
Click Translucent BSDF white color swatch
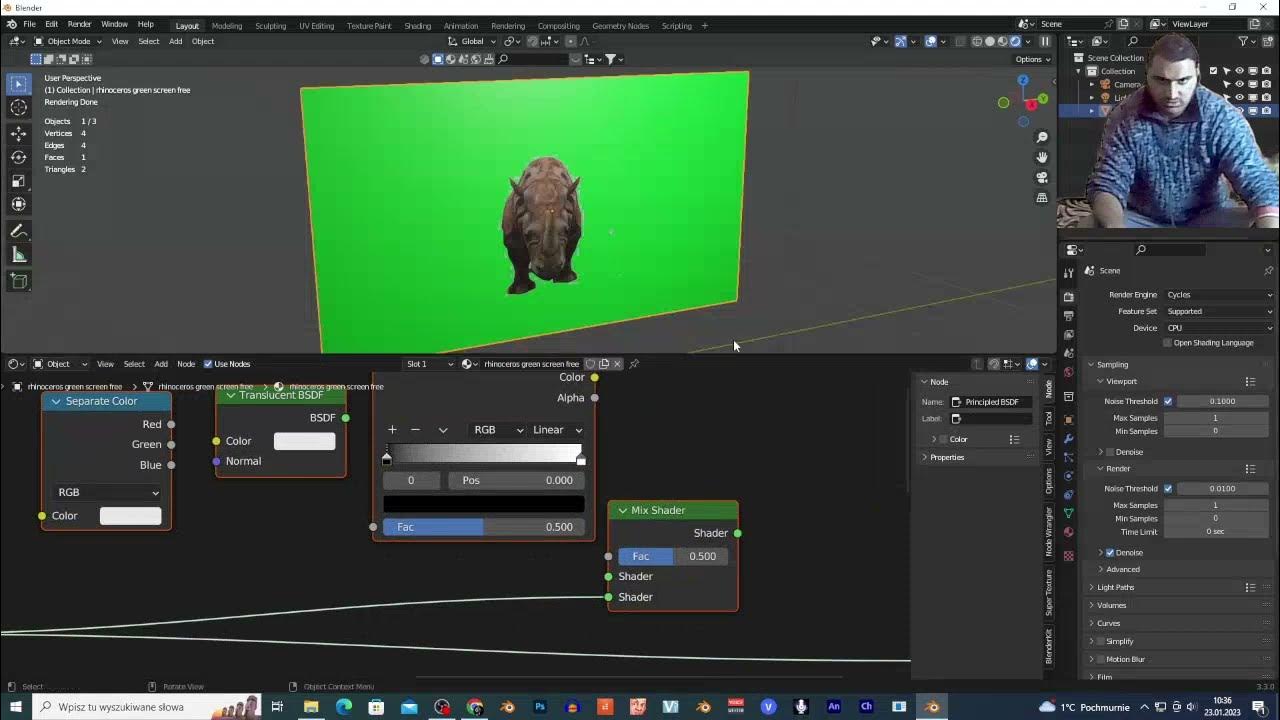click(305, 441)
